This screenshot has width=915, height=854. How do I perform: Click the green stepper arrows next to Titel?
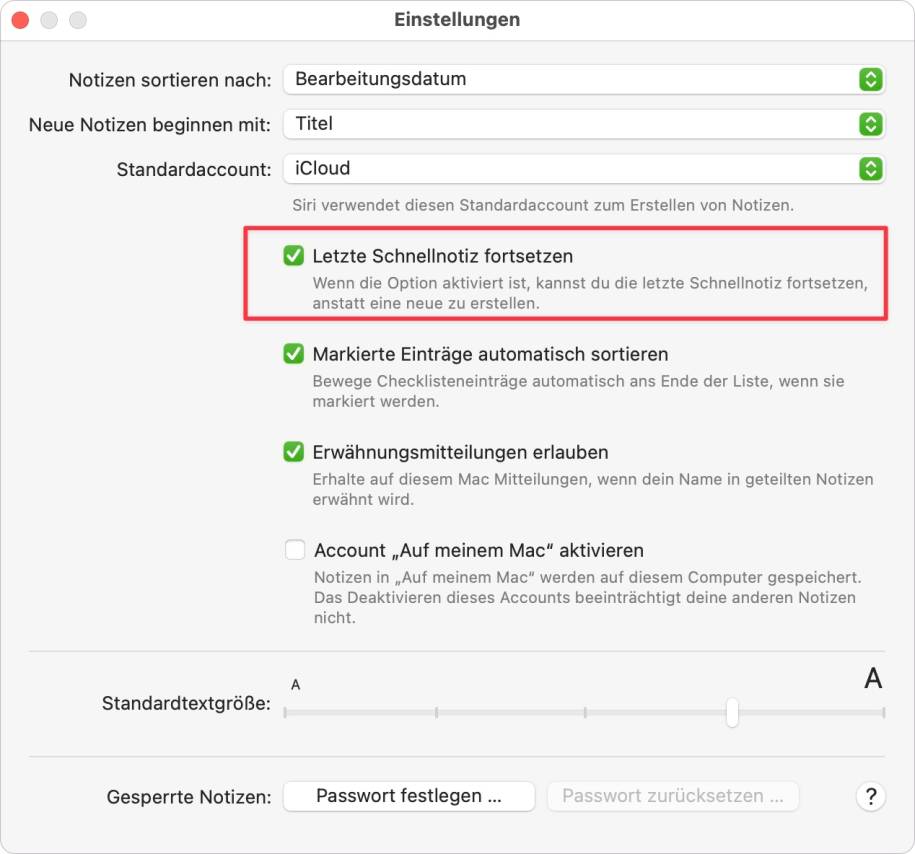click(x=870, y=124)
